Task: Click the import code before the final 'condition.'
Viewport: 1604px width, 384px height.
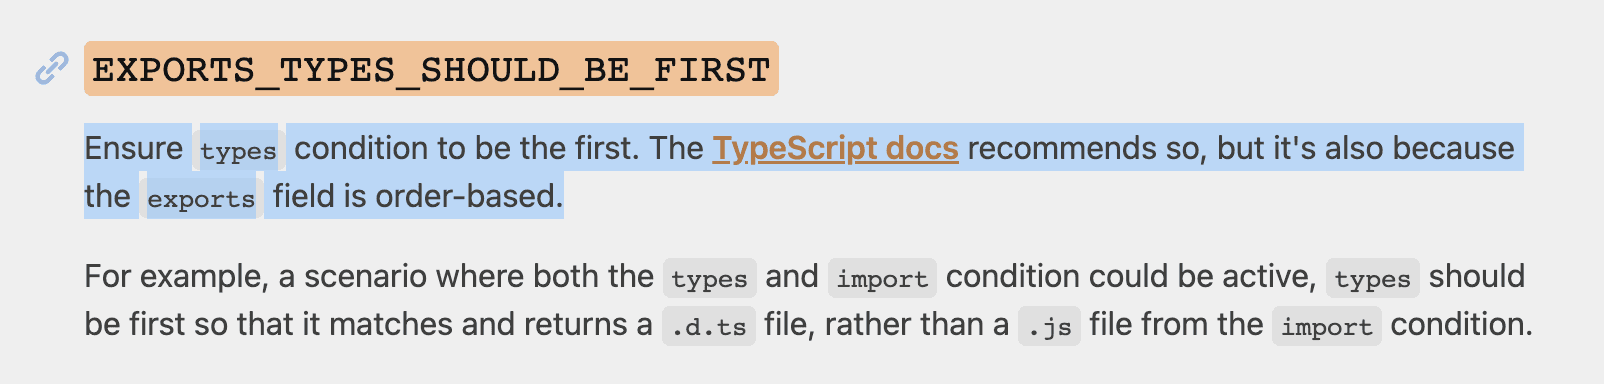Action: click(1326, 326)
